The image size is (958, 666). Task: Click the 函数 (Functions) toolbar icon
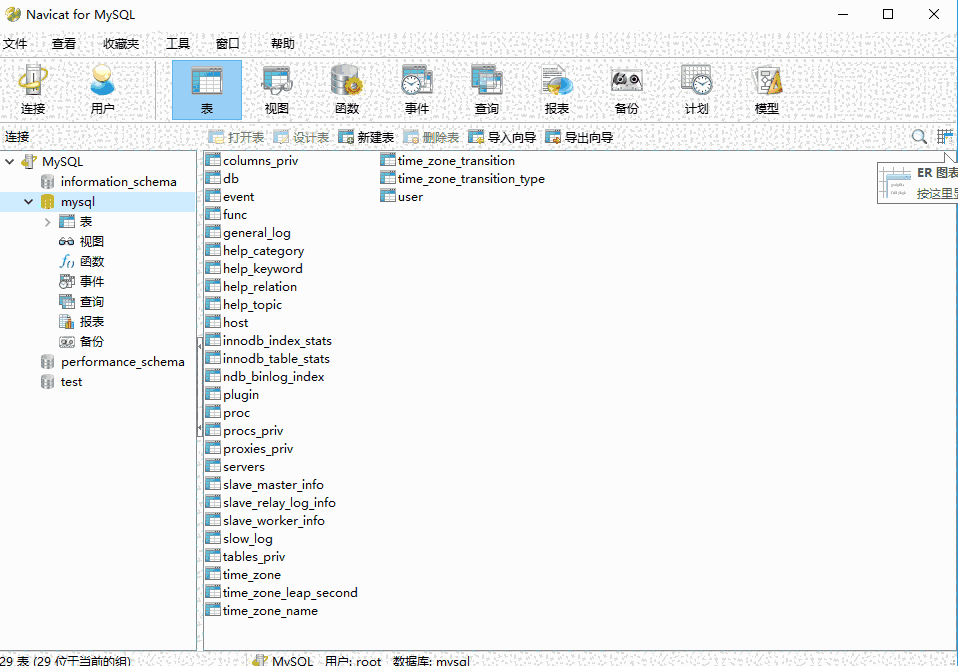point(346,89)
